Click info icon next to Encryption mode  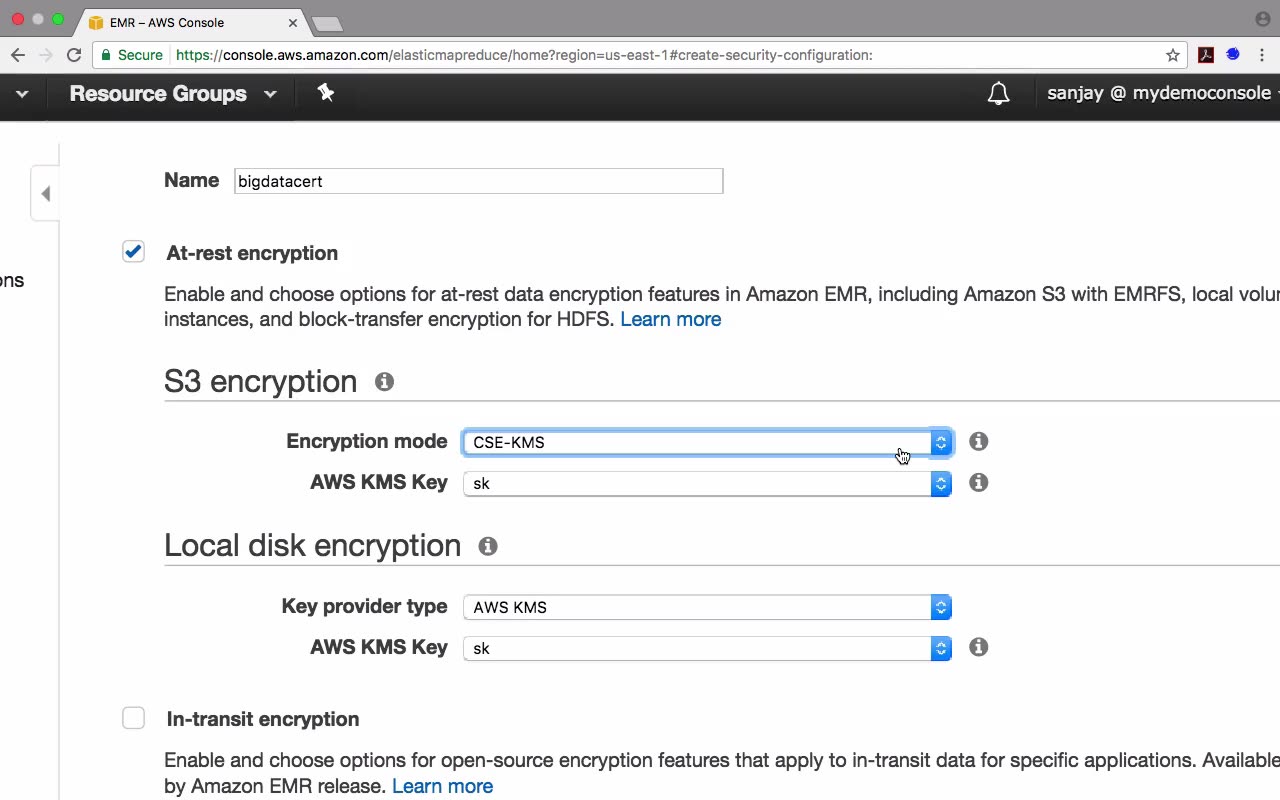coord(978,441)
